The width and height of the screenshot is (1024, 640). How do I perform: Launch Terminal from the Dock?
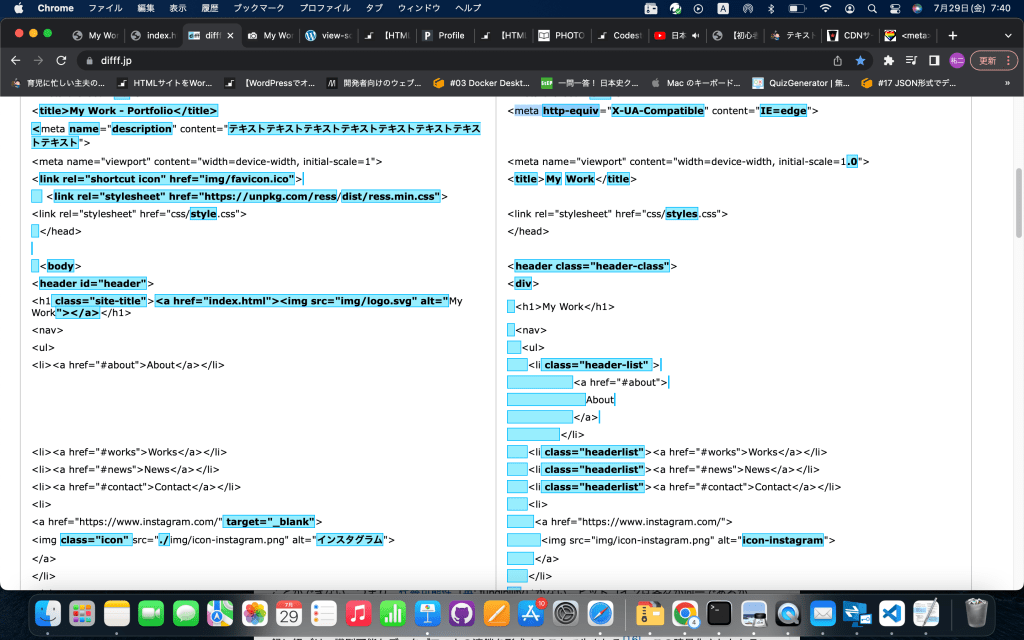pyautogui.click(x=719, y=612)
